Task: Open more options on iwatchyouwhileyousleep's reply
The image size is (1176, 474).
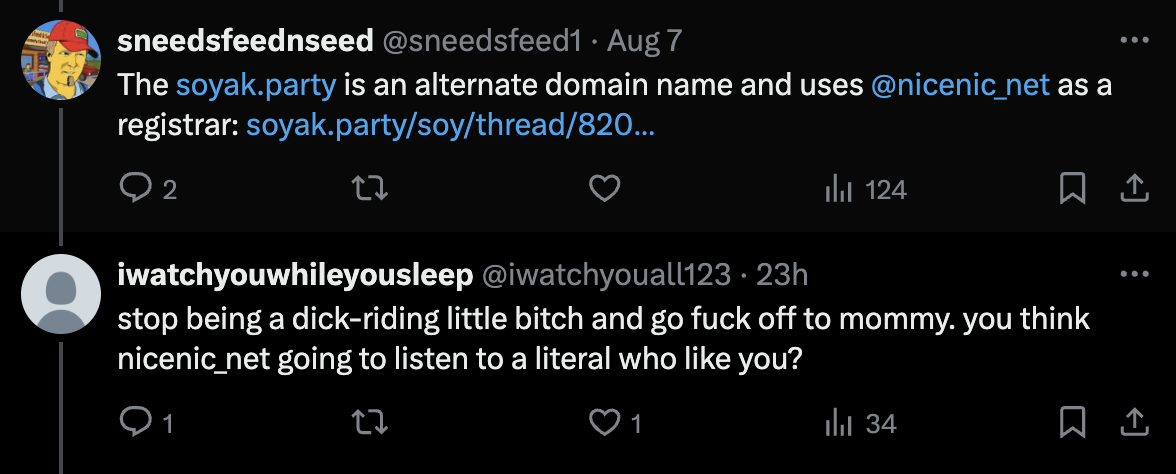Action: coord(1134,275)
